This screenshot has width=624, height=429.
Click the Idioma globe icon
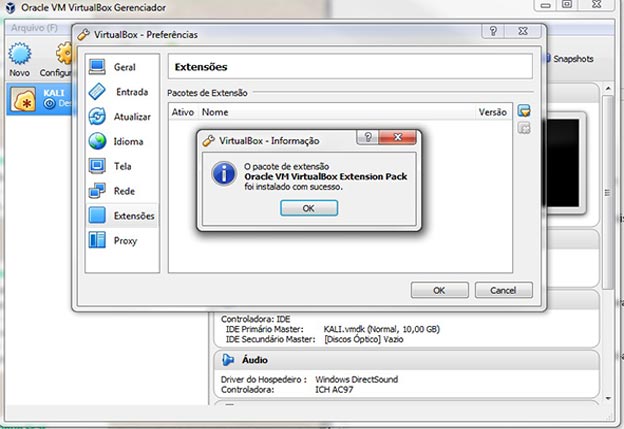pos(97,141)
